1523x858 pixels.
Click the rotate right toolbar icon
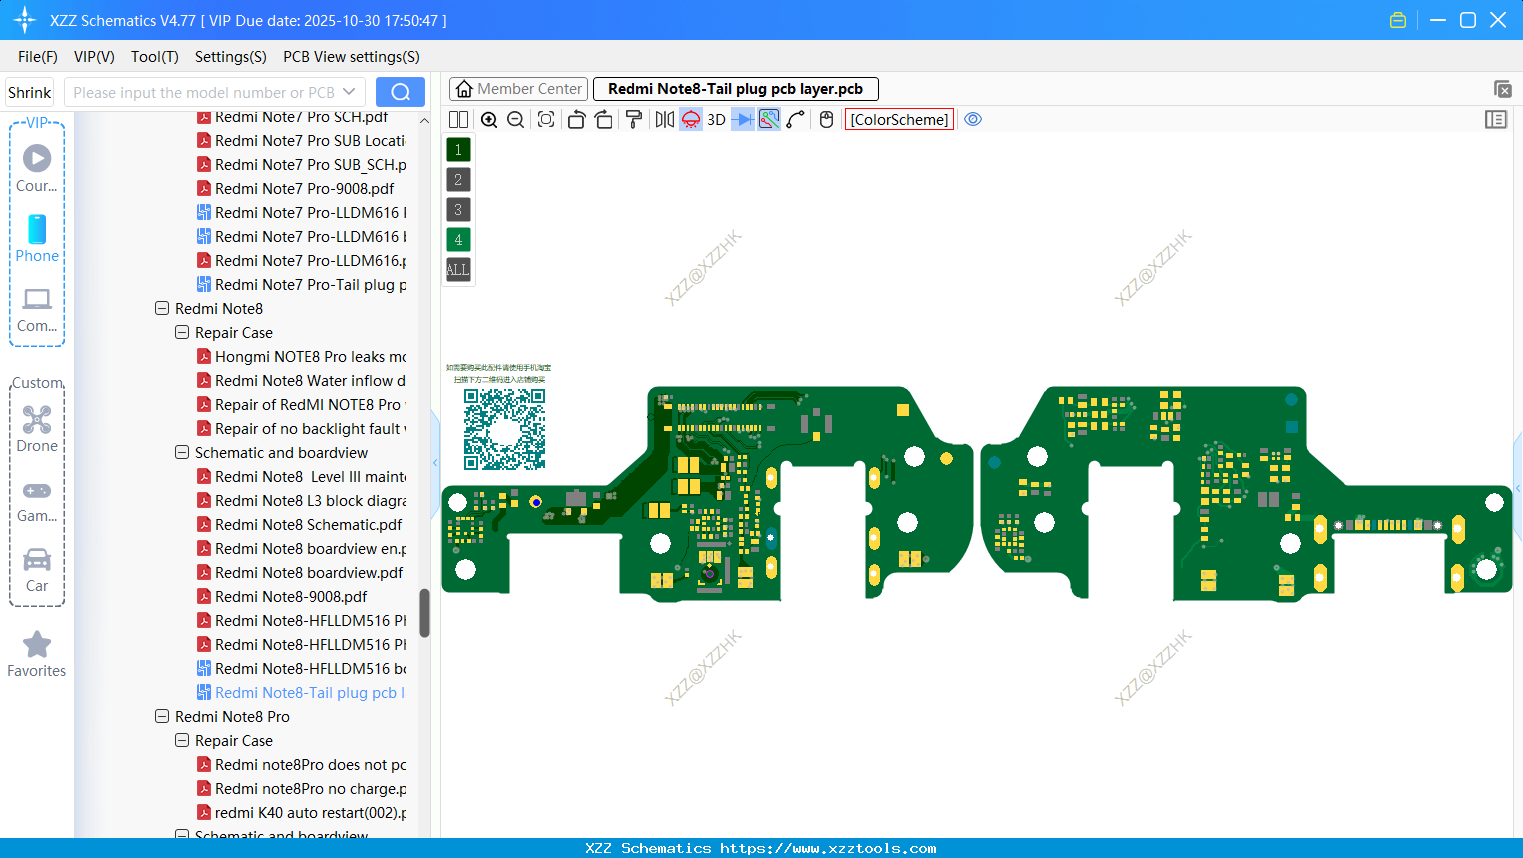click(x=604, y=119)
